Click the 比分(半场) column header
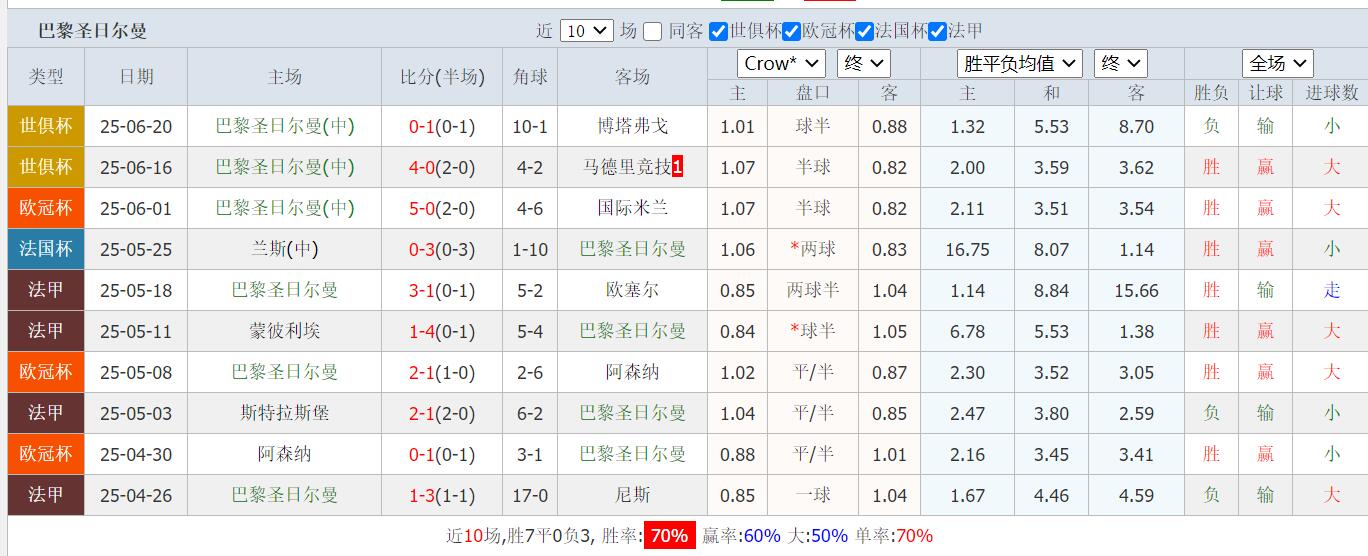The height and width of the screenshot is (556, 1368). coord(442,77)
